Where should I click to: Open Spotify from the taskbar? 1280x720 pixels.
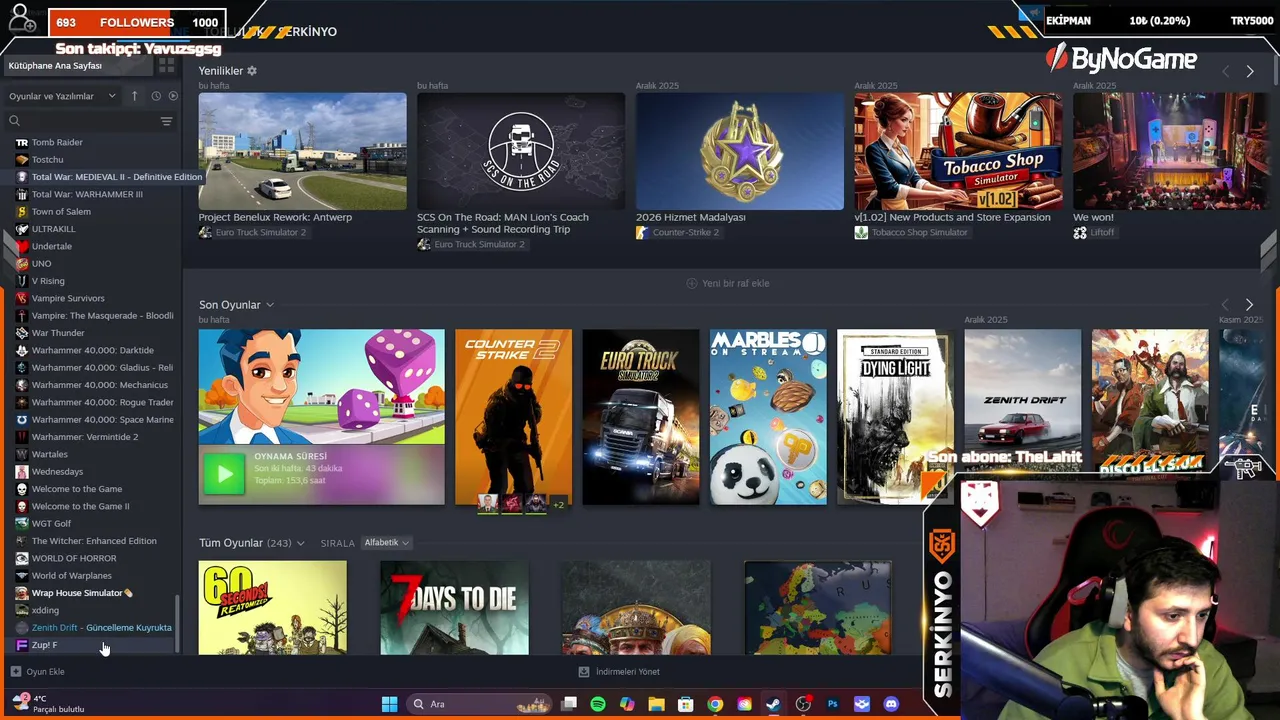pyautogui.click(x=598, y=704)
